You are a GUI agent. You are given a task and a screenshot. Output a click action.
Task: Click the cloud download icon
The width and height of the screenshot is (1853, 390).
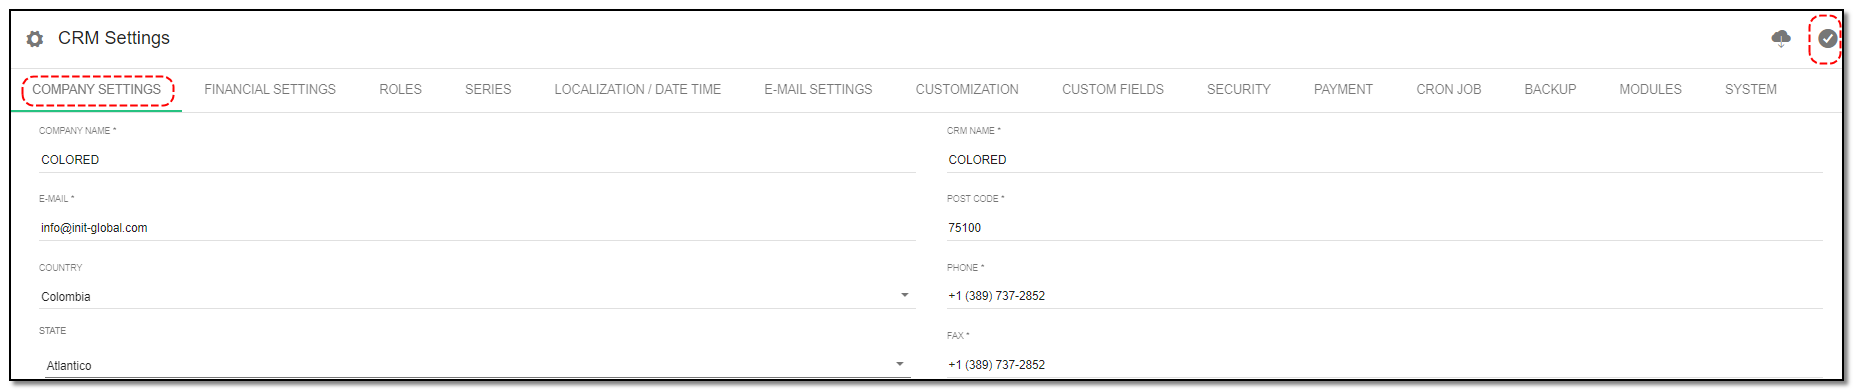point(1781,39)
